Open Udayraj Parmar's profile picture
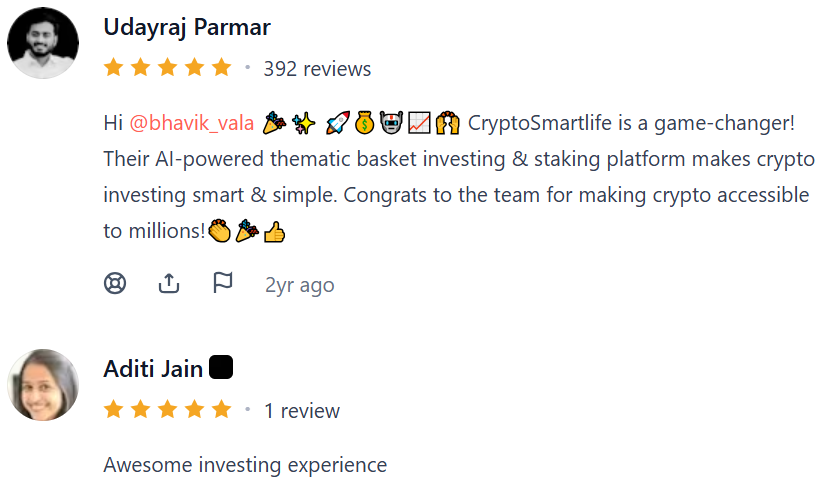 pyautogui.click(x=43, y=43)
